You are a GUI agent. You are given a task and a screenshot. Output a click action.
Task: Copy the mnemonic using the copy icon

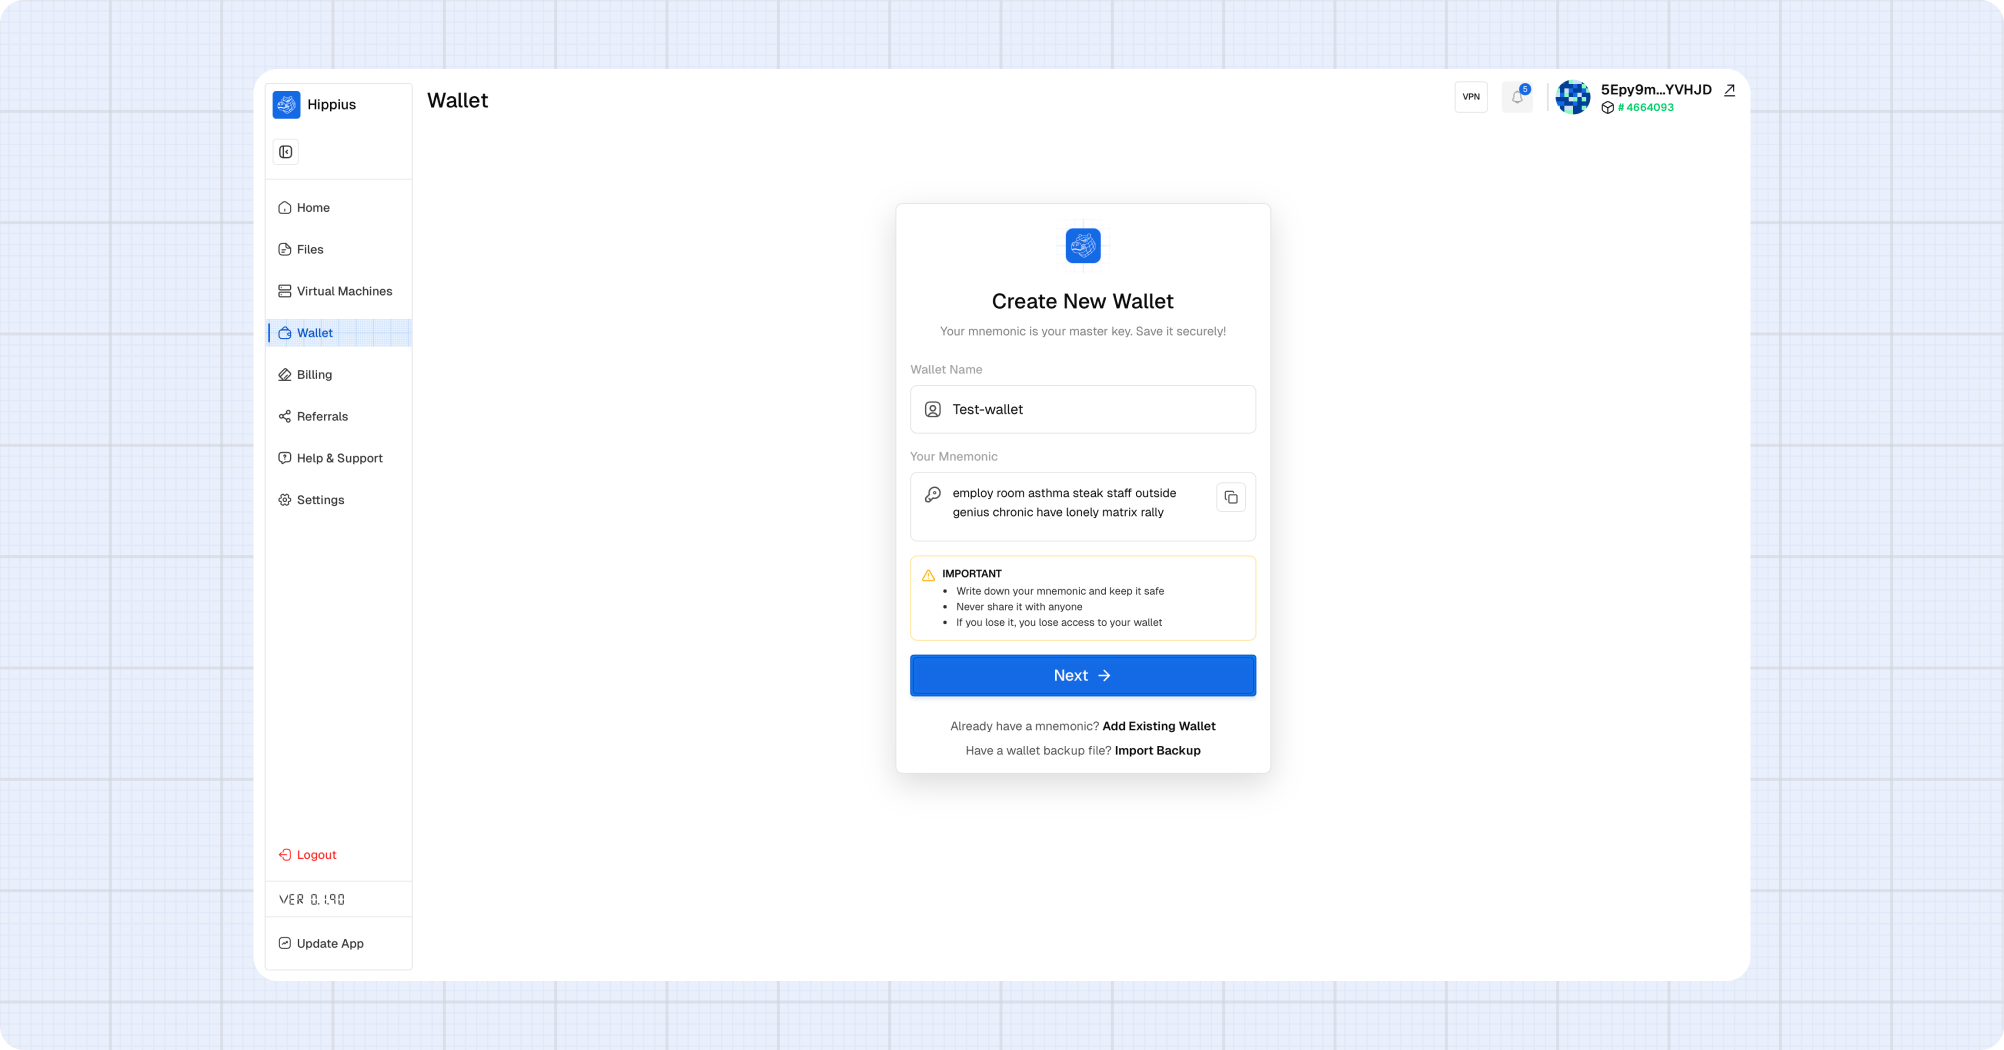coord(1231,497)
